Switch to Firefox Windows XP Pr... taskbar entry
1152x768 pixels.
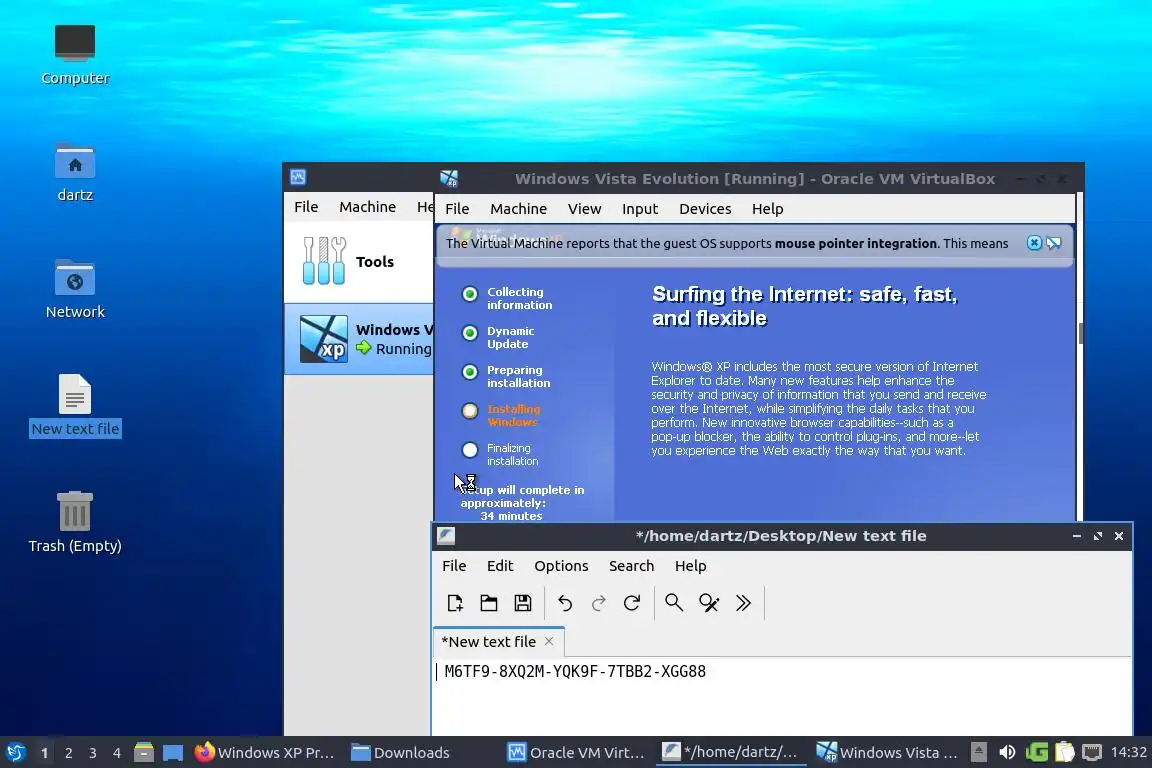tap(264, 753)
